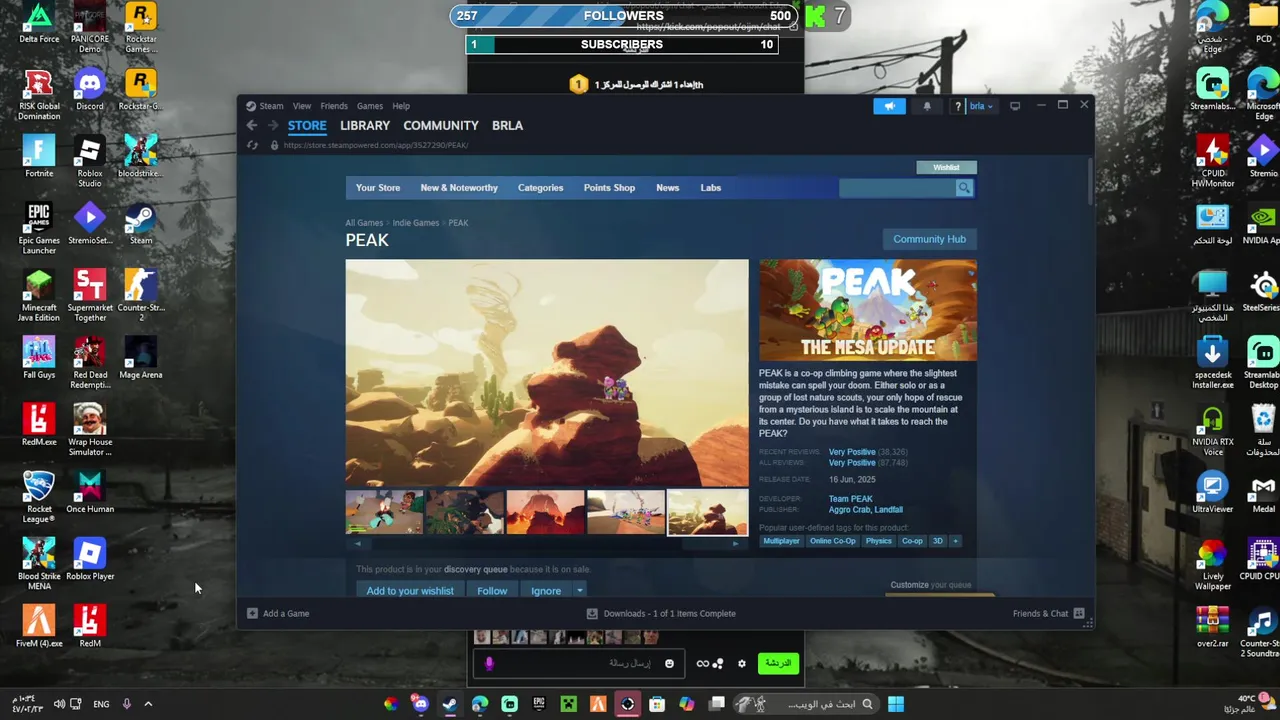Toggle the volume speaker in system tray
The width and height of the screenshot is (1280, 720).
click(x=59, y=704)
